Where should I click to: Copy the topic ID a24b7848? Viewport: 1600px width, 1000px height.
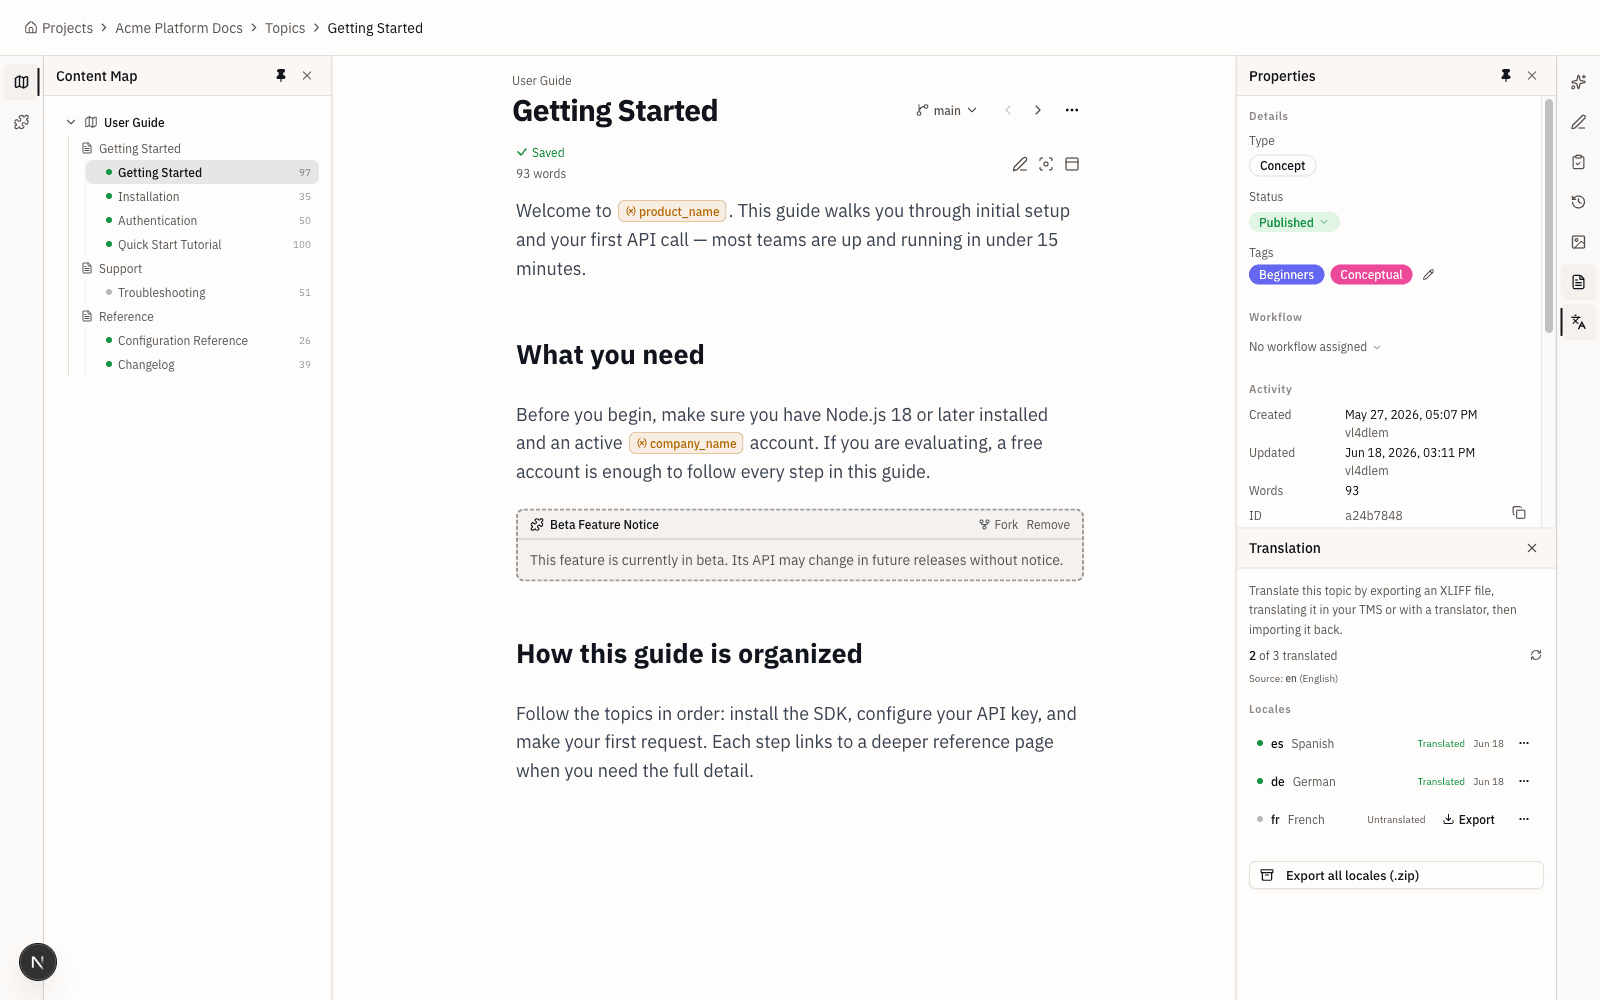(1519, 513)
